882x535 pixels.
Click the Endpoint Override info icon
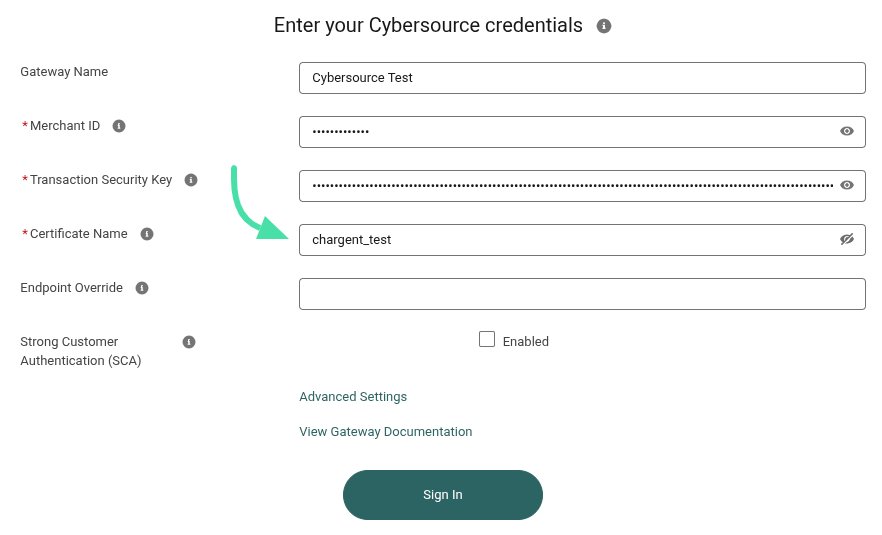pyautogui.click(x=142, y=288)
